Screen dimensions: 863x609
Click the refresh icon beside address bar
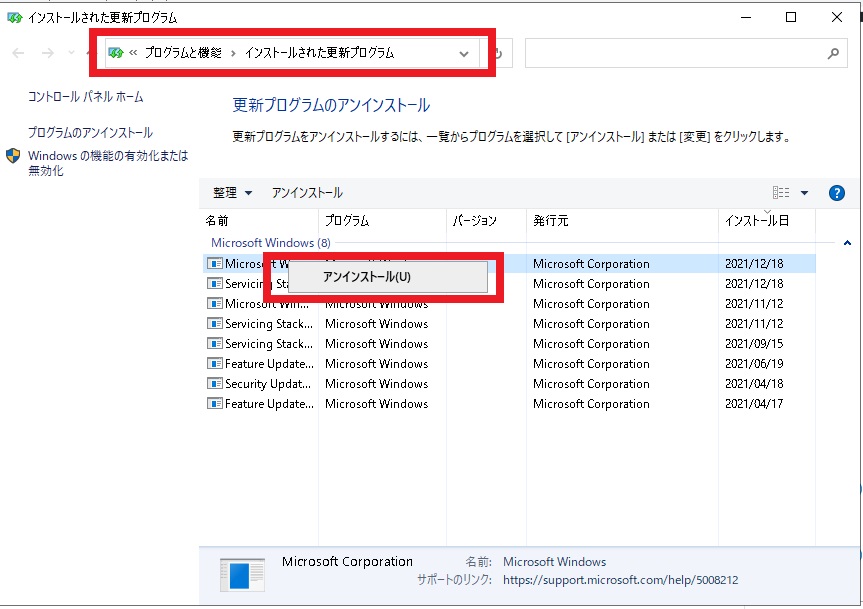click(502, 53)
